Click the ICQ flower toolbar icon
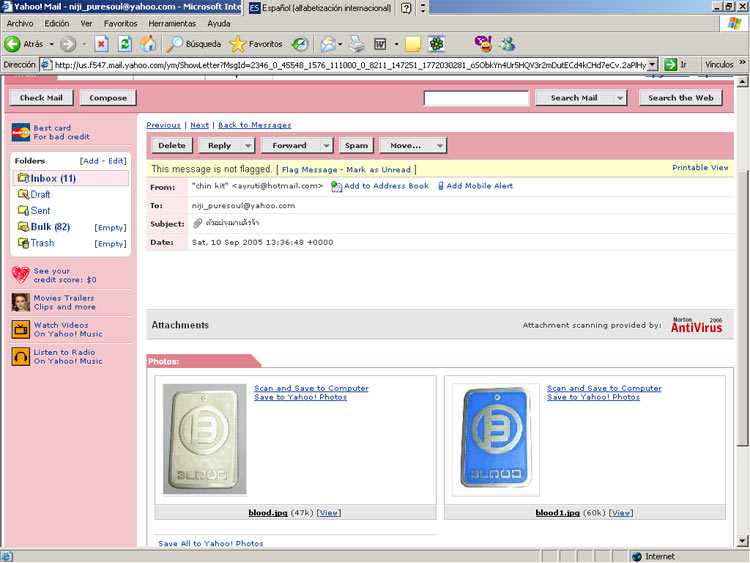This screenshot has height=563, width=750. point(436,44)
